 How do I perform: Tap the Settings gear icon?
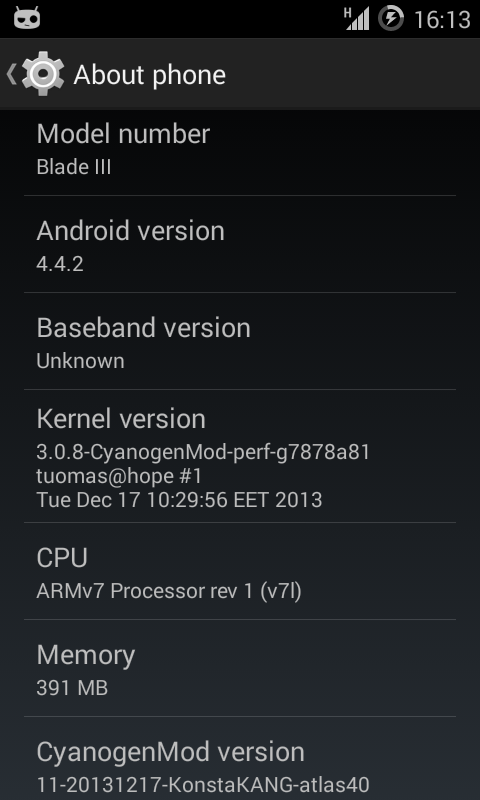(x=43, y=74)
